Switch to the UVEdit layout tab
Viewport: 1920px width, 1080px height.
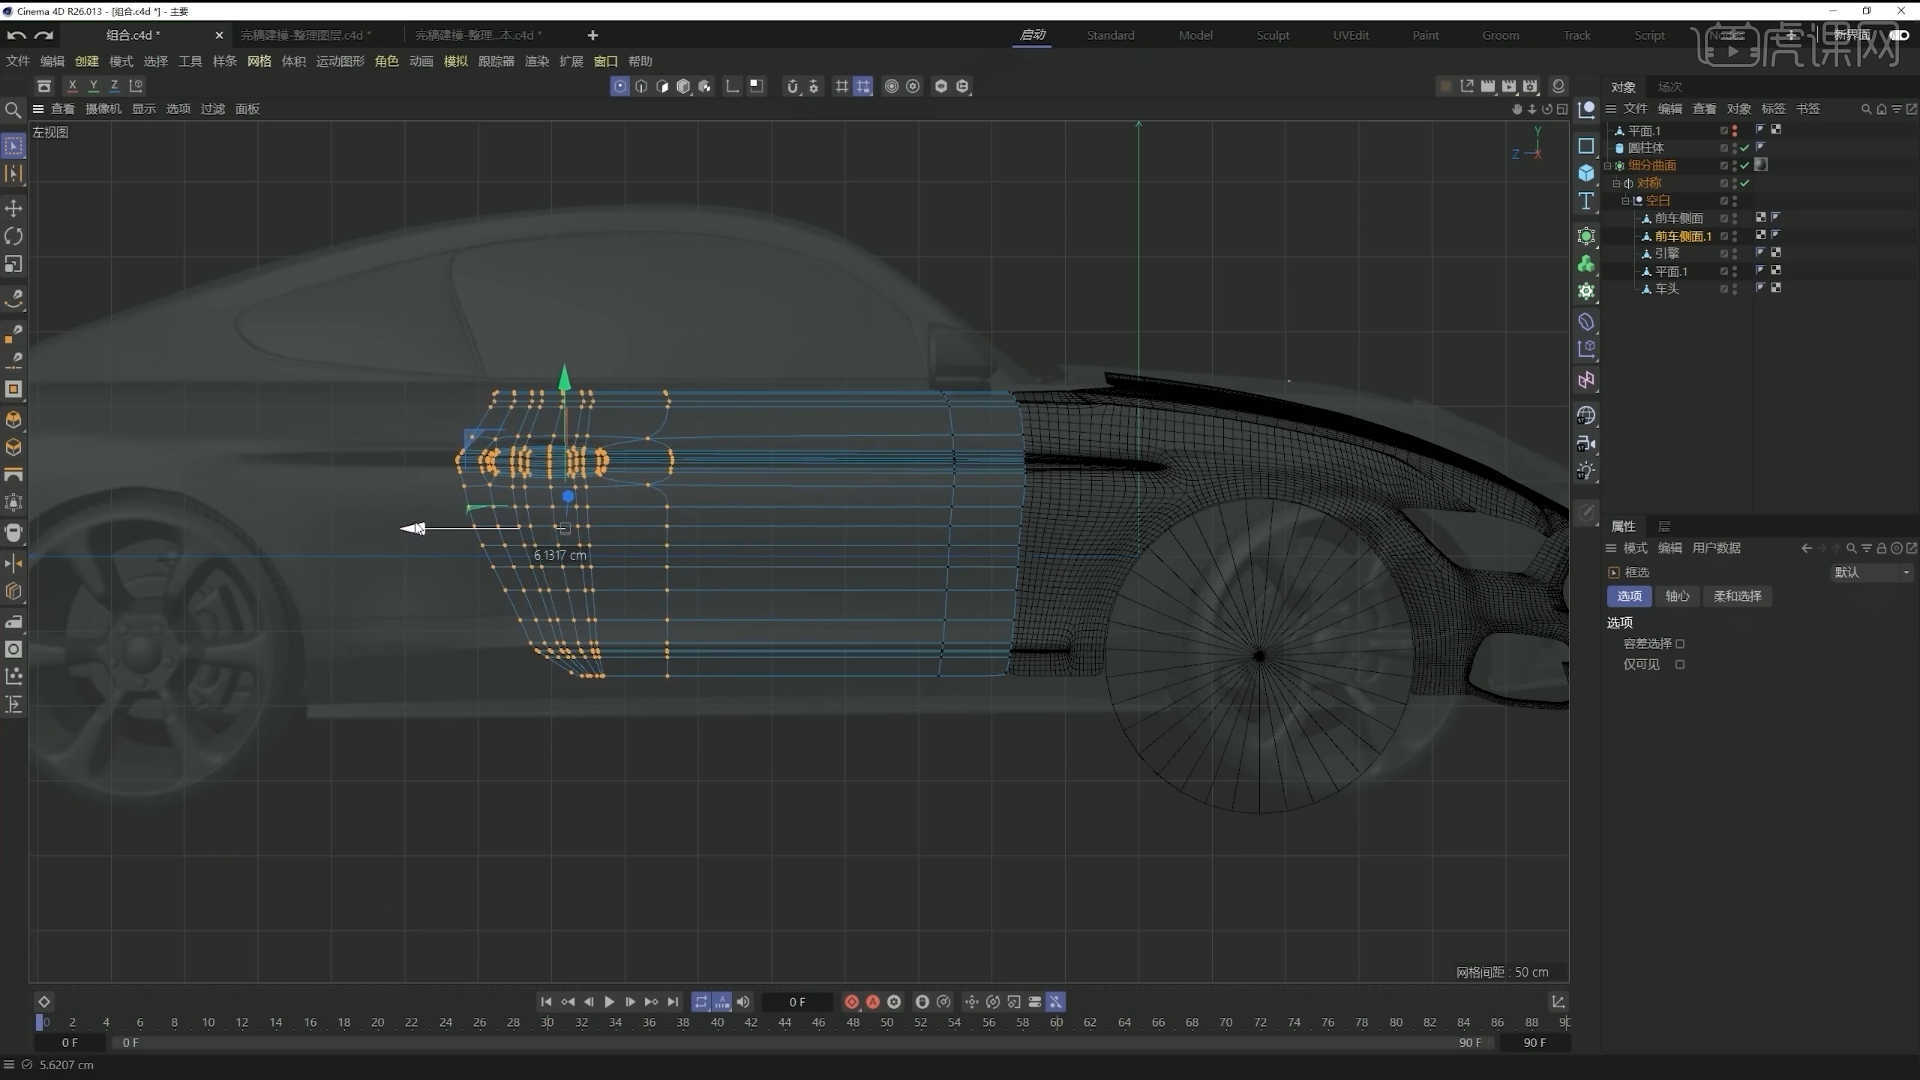pyautogui.click(x=1351, y=35)
